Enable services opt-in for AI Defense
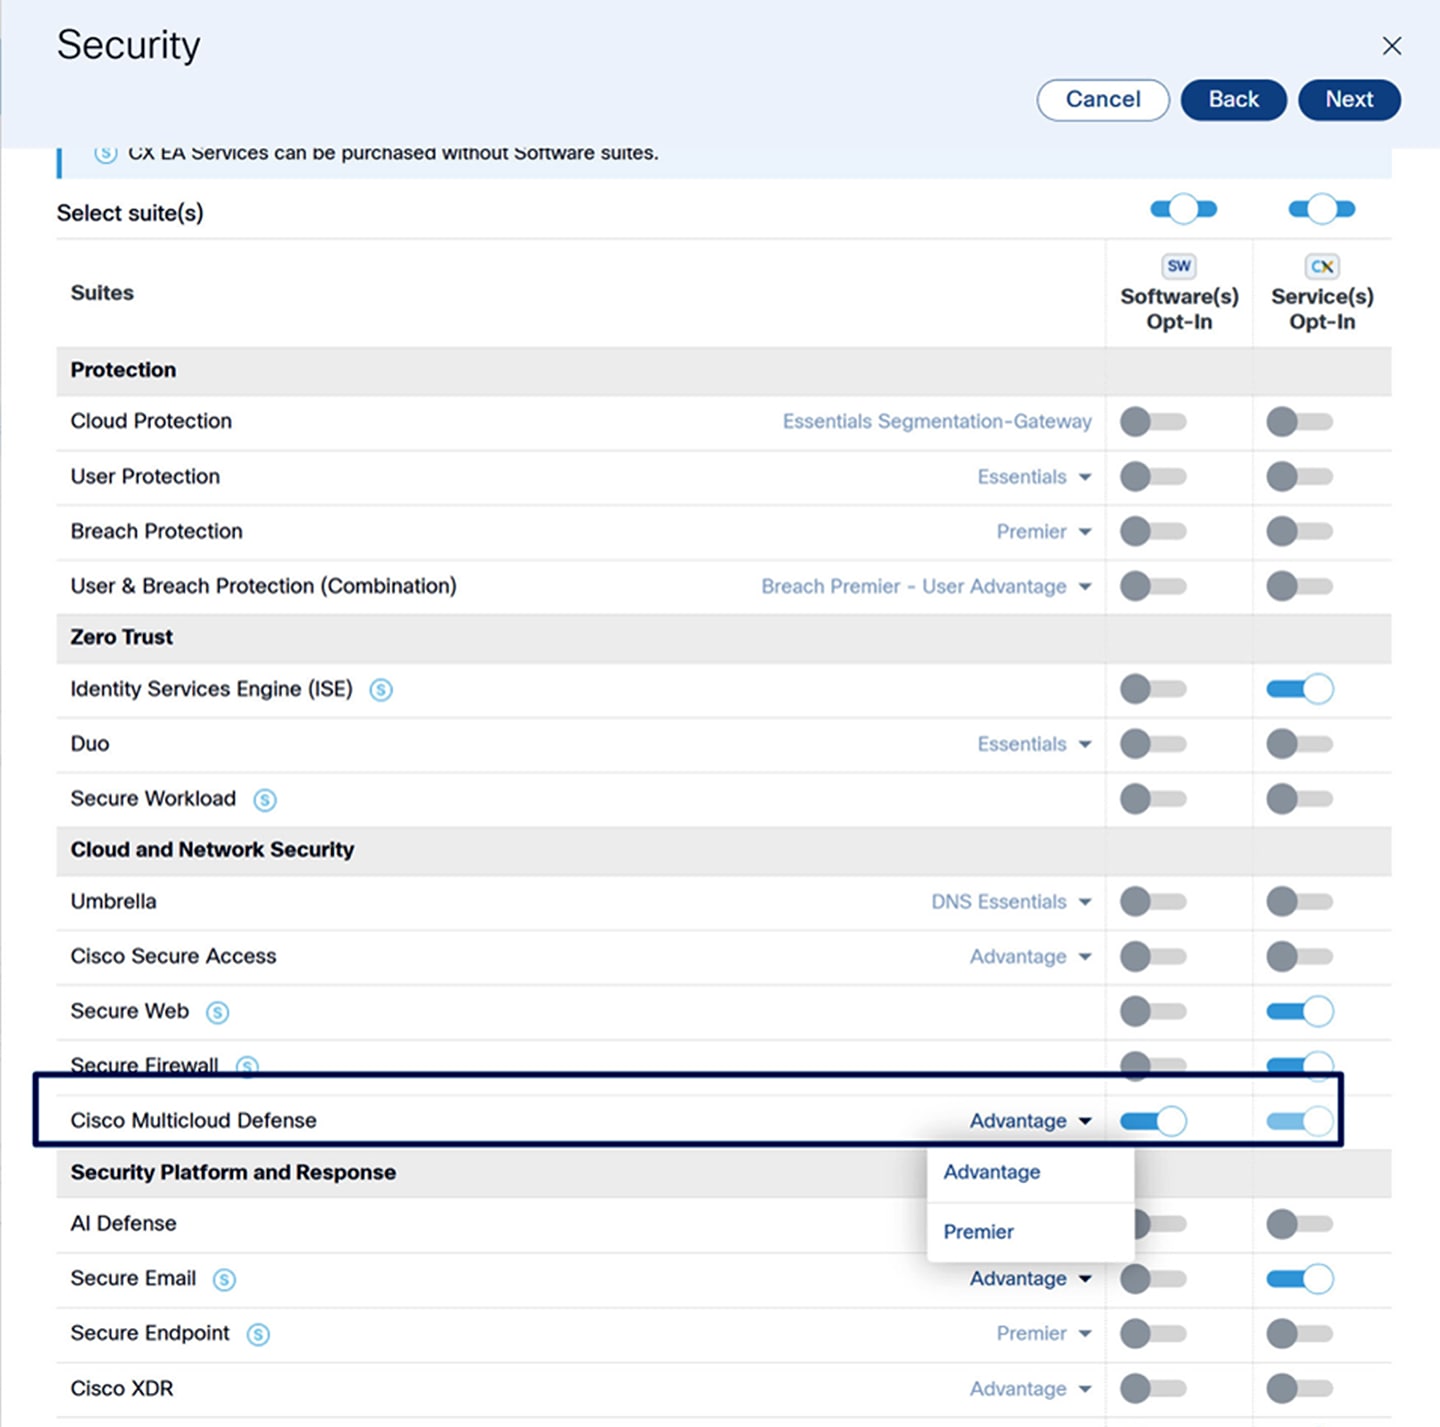 [1299, 1224]
